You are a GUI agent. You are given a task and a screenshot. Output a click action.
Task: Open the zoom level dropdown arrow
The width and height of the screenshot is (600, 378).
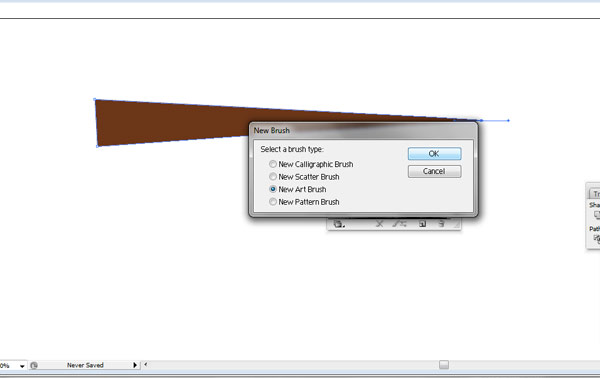click(22, 366)
